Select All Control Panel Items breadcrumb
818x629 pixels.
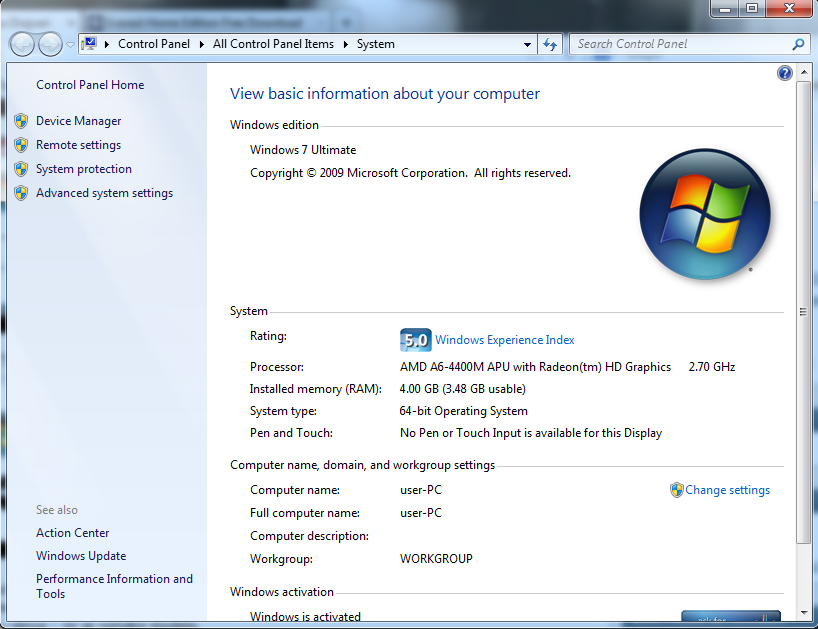tap(273, 44)
